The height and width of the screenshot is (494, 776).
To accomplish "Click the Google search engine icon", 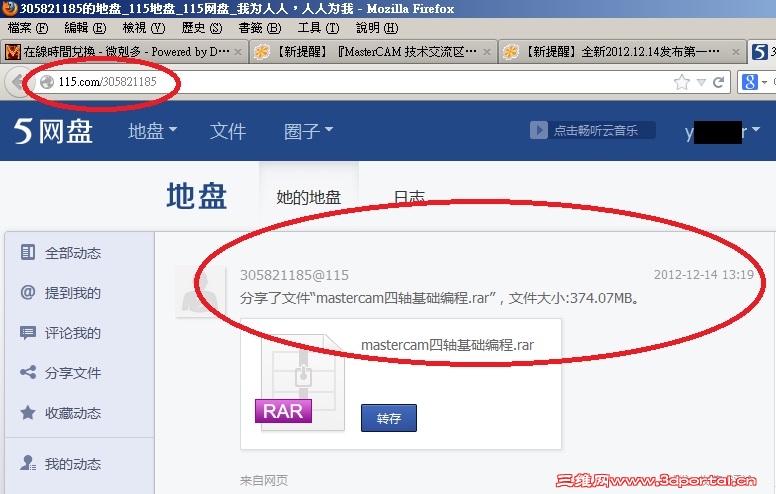I will [749, 82].
